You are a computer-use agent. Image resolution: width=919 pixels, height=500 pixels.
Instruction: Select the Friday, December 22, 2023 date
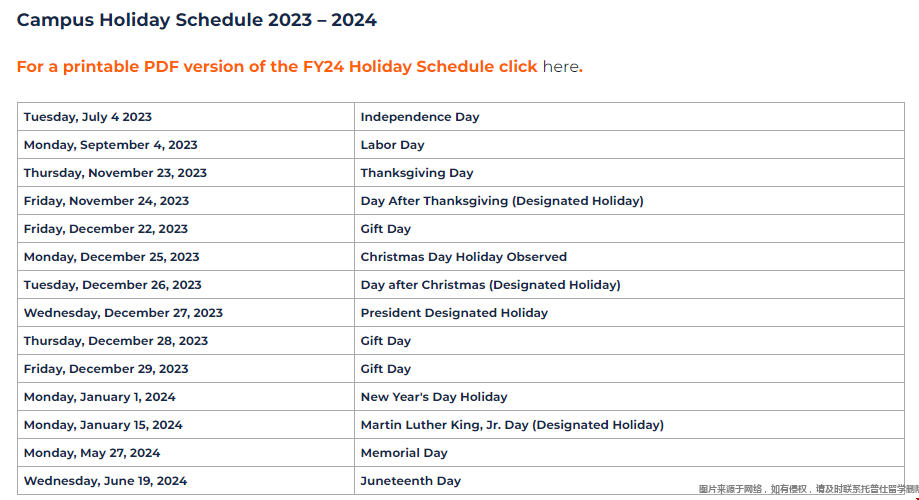106,229
